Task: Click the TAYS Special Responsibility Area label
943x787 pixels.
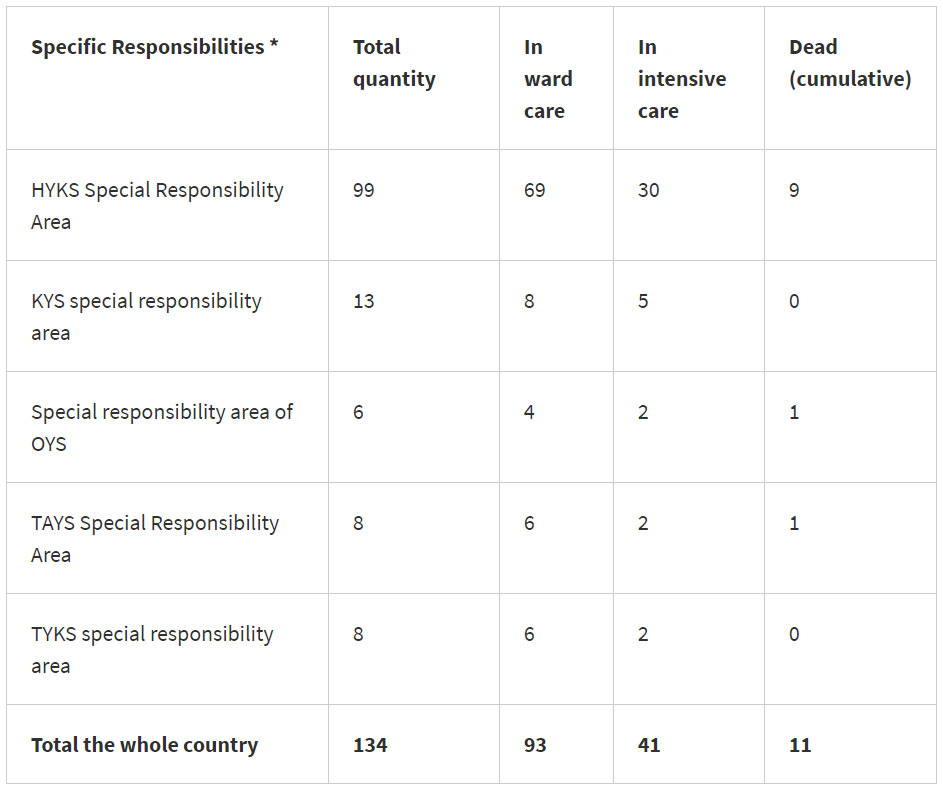Action: point(155,538)
